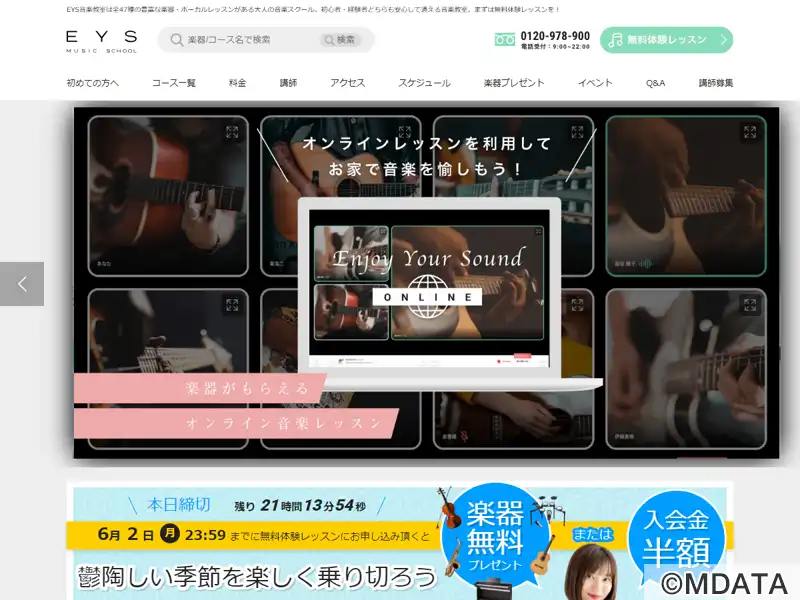The width and height of the screenshot is (800, 600).
Task: Open the コース一覧 menu
Action: 174,83
